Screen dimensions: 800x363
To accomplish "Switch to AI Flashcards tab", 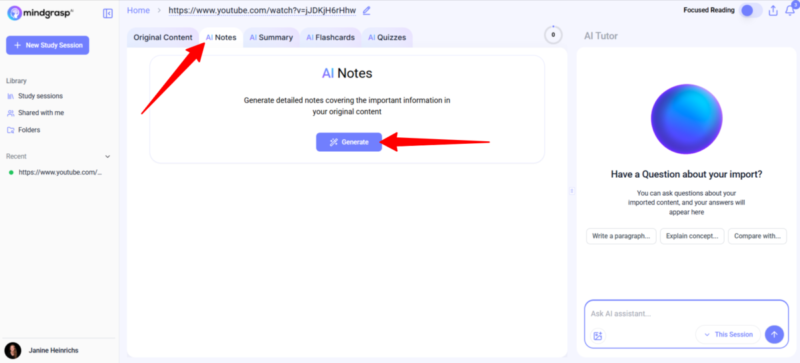I will 330,37.
